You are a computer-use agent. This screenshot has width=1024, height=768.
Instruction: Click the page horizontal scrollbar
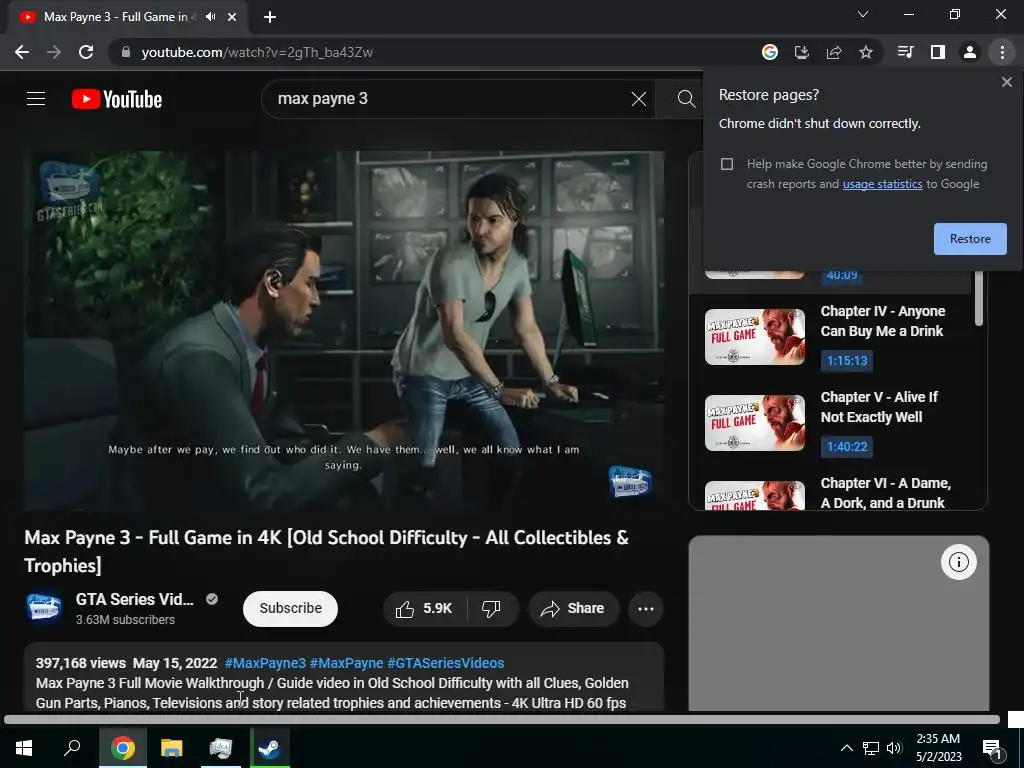pos(502,720)
